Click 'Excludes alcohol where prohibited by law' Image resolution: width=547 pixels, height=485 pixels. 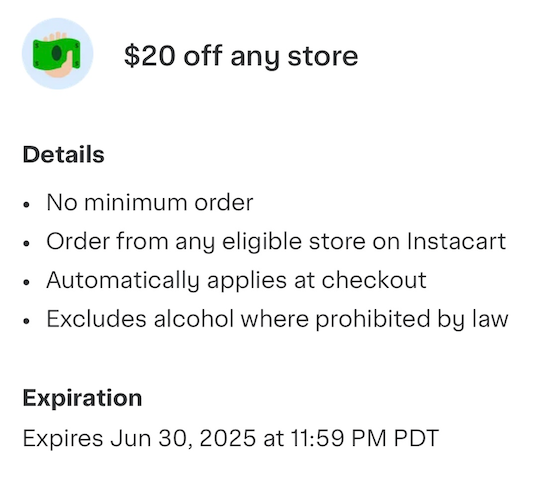[x=277, y=320]
